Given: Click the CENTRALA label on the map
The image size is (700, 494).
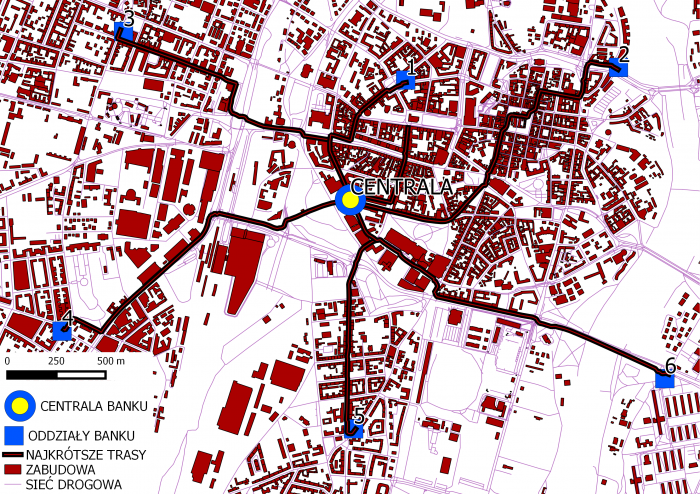Looking at the screenshot, I should [x=401, y=187].
